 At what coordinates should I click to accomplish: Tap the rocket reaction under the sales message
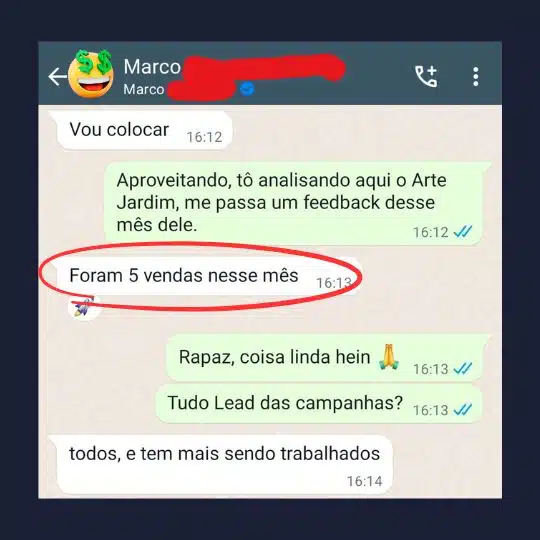click(x=84, y=307)
